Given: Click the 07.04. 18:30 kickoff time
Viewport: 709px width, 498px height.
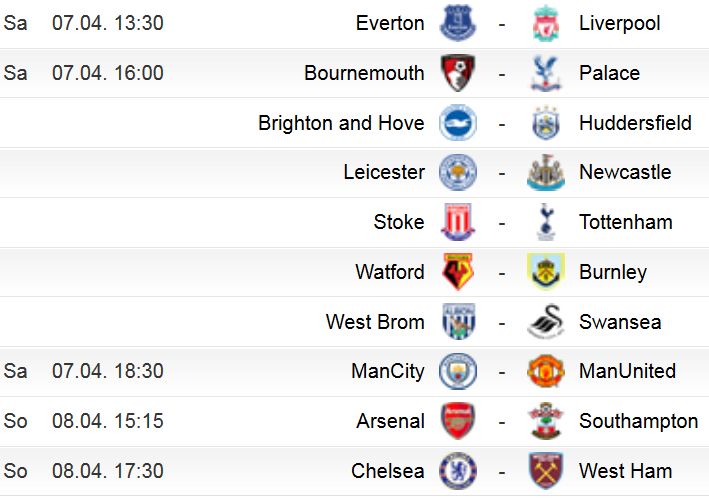Looking at the screenshot, I should [x=108, y=371].
